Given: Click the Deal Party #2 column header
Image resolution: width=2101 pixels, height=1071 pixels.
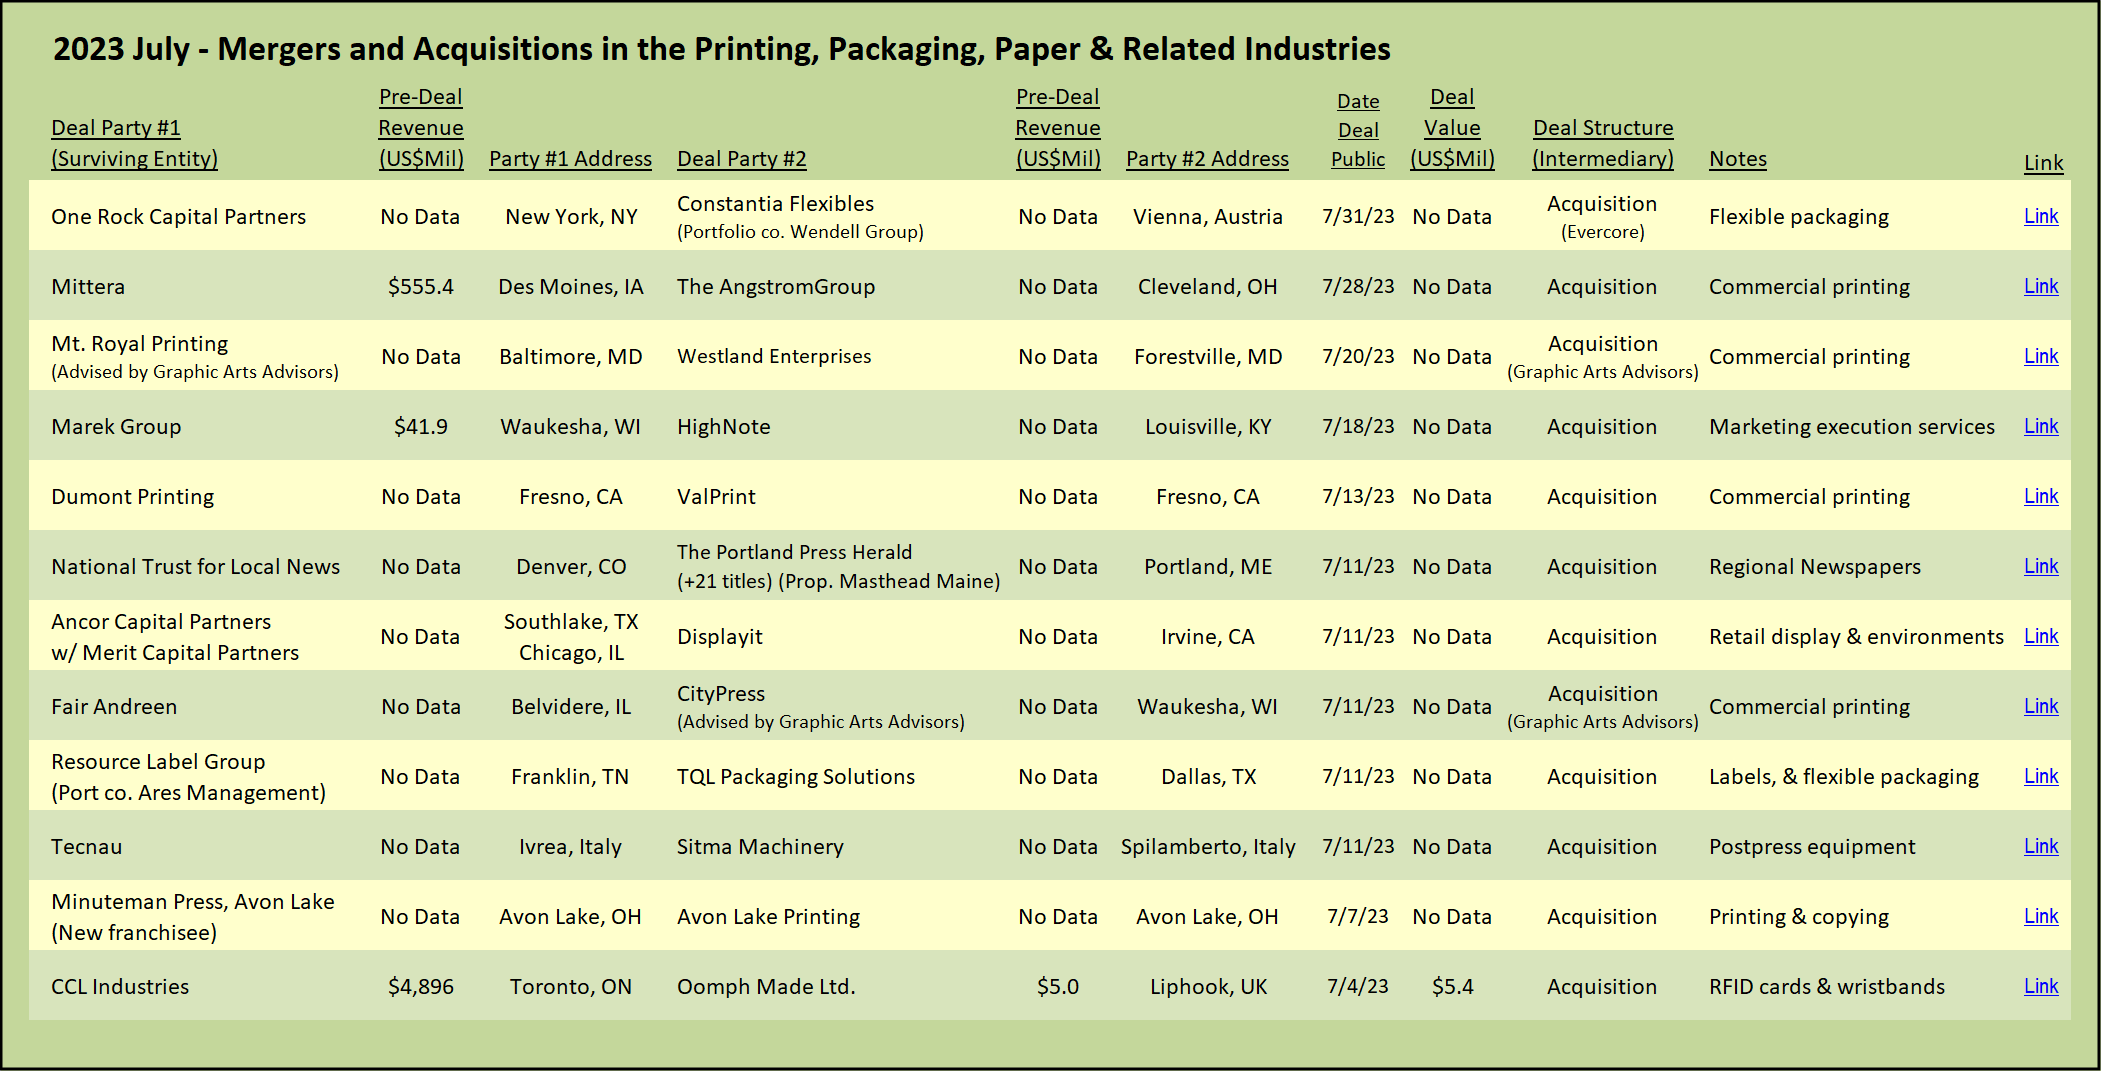Looking at the screenshot, I should tap(741, 159).
